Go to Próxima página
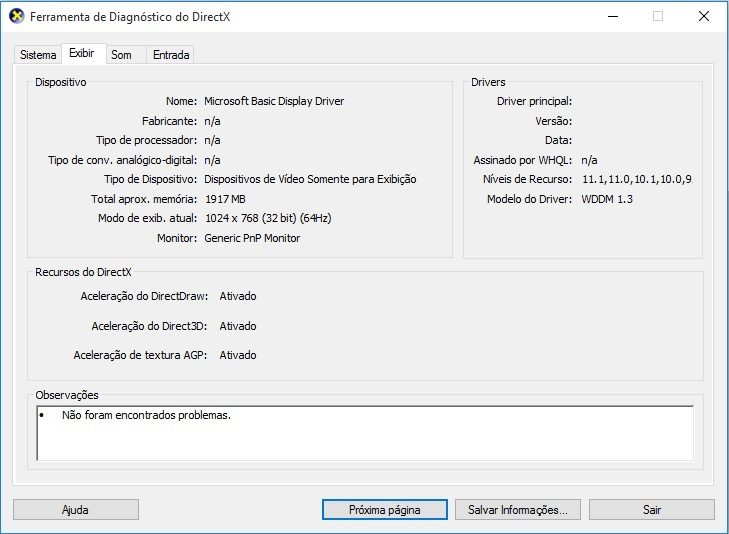This screenshot has height=534, width=729. click(384, 509)
